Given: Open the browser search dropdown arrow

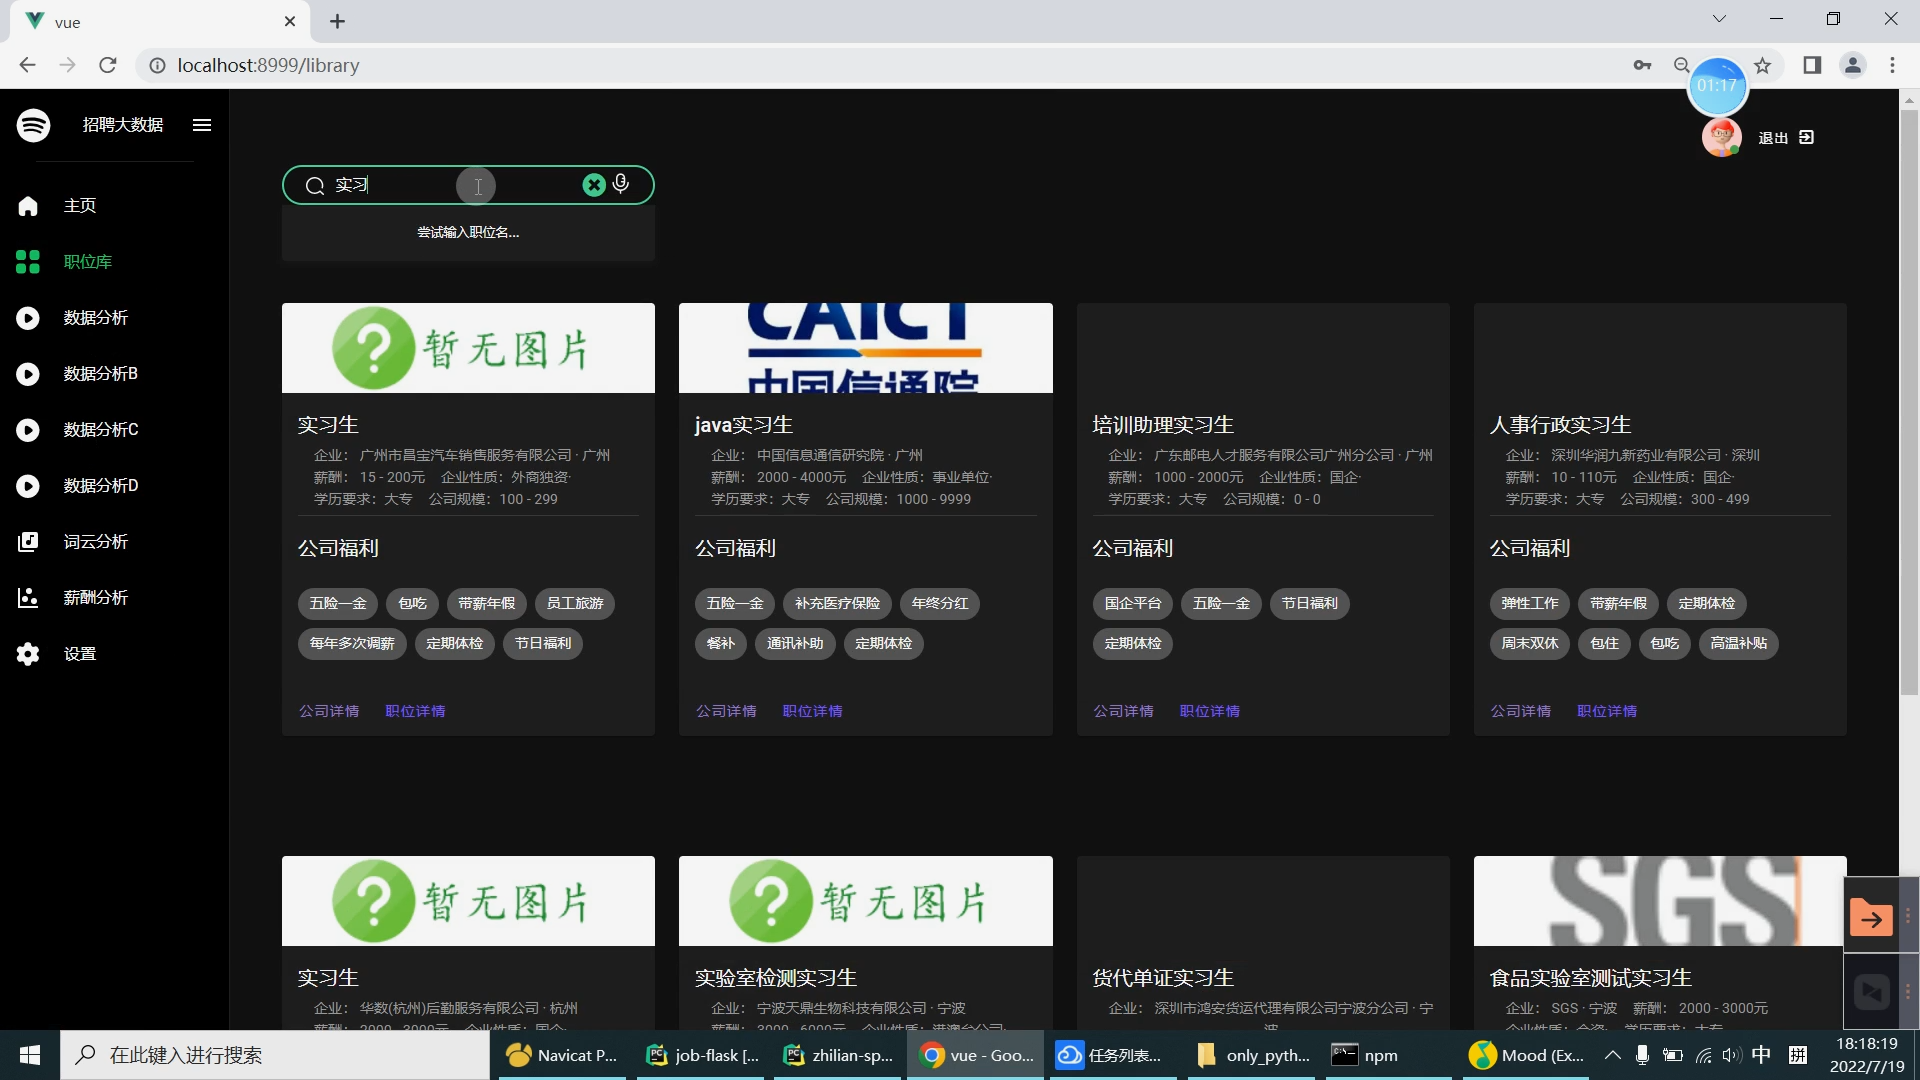Looking at the screenshot, I should (1719, 18).
